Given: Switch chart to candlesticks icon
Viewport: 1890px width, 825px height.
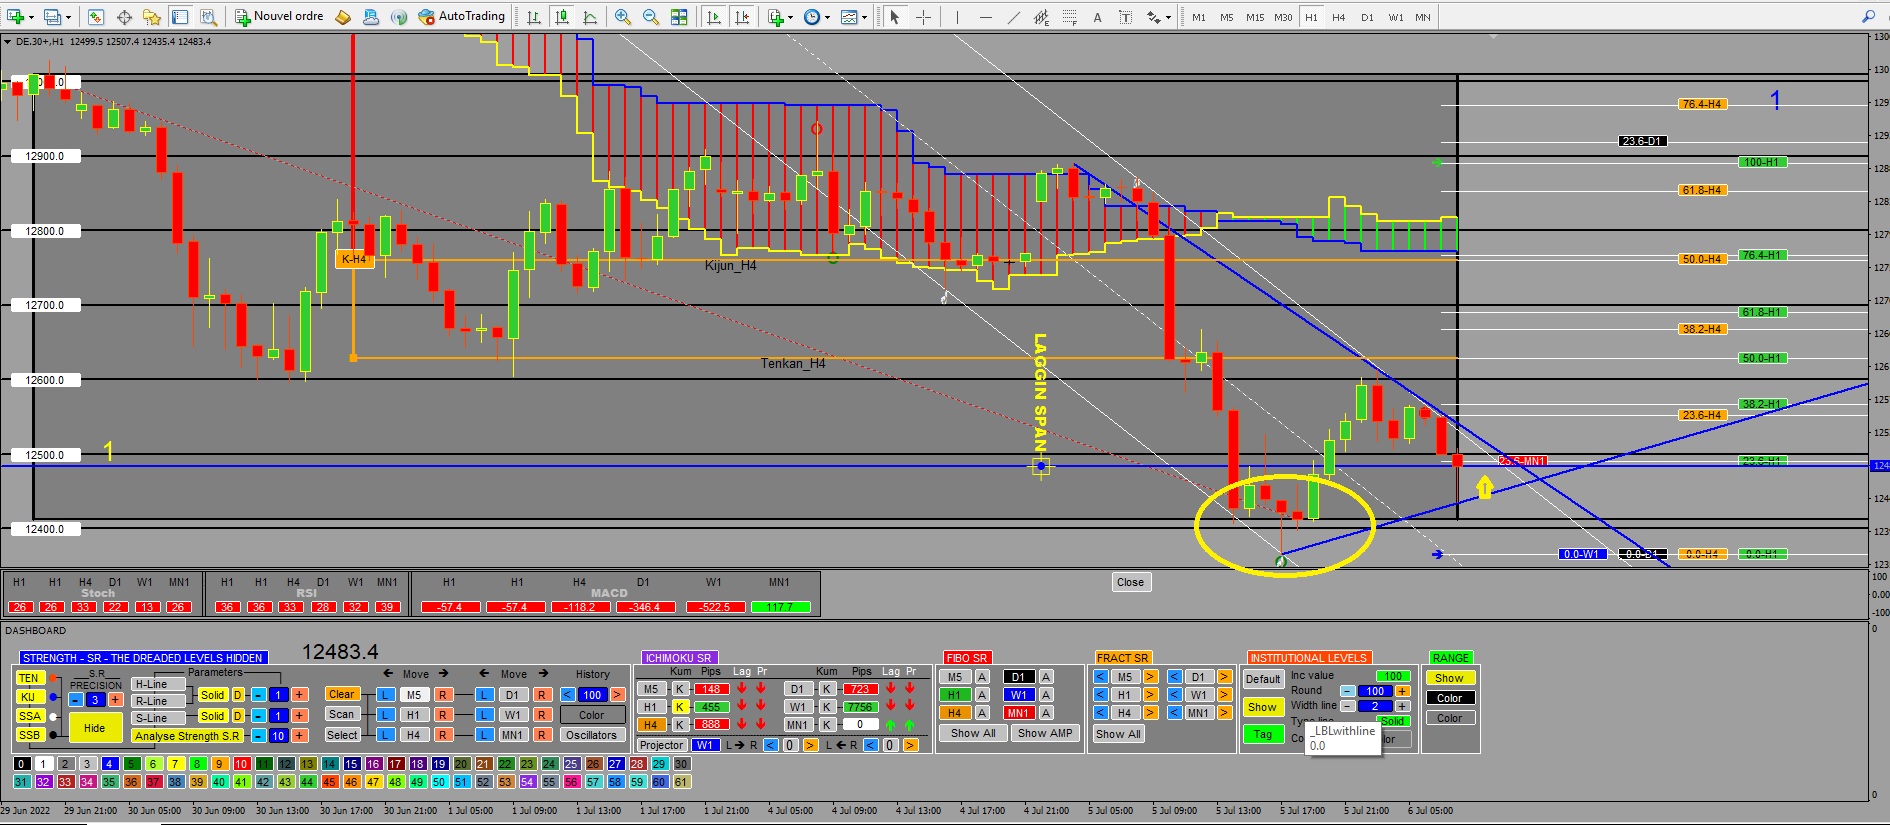Looking at the screenshot, I should [x=562, y=17].
